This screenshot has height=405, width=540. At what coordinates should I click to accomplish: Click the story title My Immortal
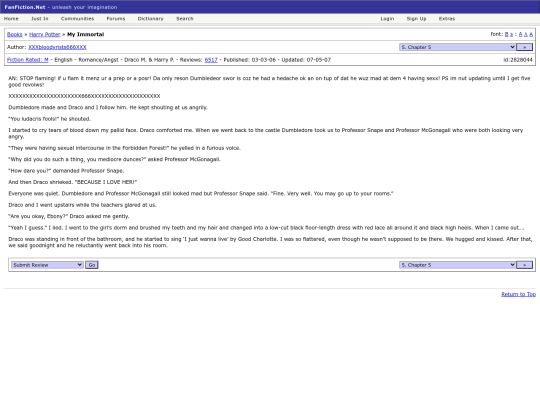[86, 34]
